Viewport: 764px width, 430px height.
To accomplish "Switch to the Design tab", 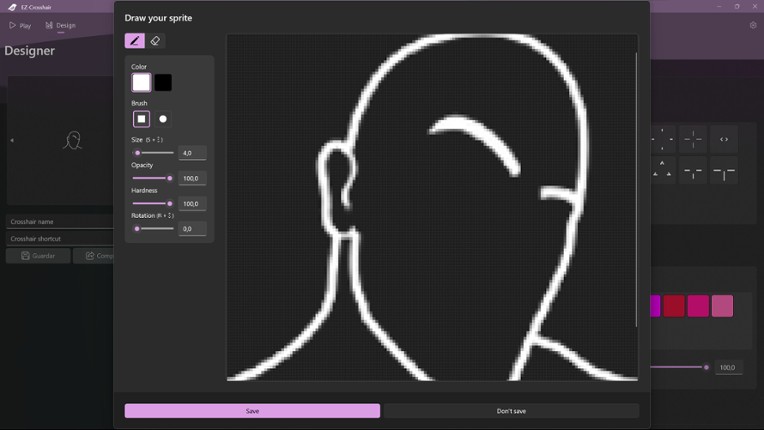I will tap(60, 25).
